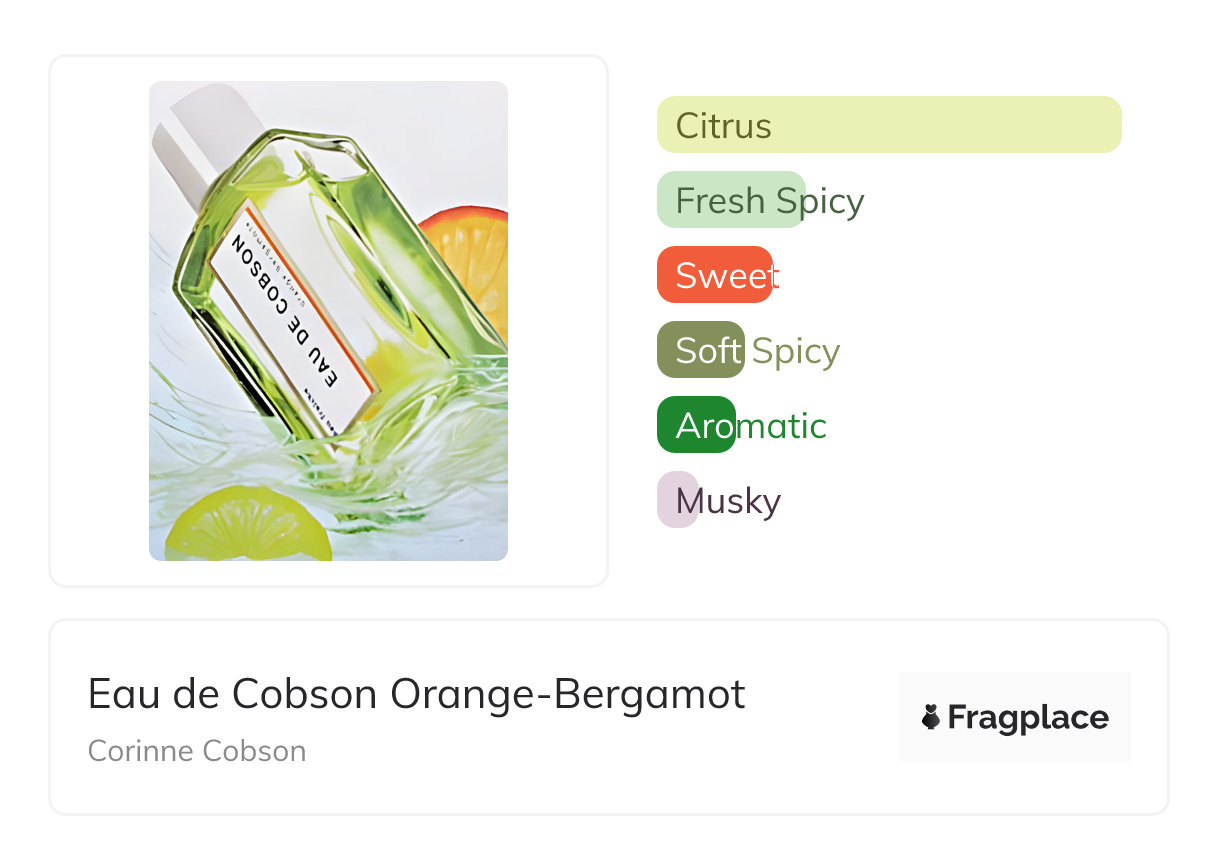
Task: Click the Aromatic accord bar
Action: [x=696, y=425]
